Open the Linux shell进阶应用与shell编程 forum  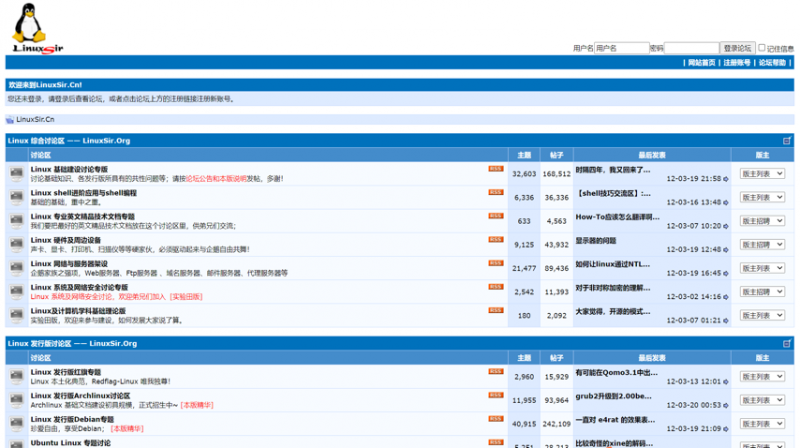click(83, 193)
